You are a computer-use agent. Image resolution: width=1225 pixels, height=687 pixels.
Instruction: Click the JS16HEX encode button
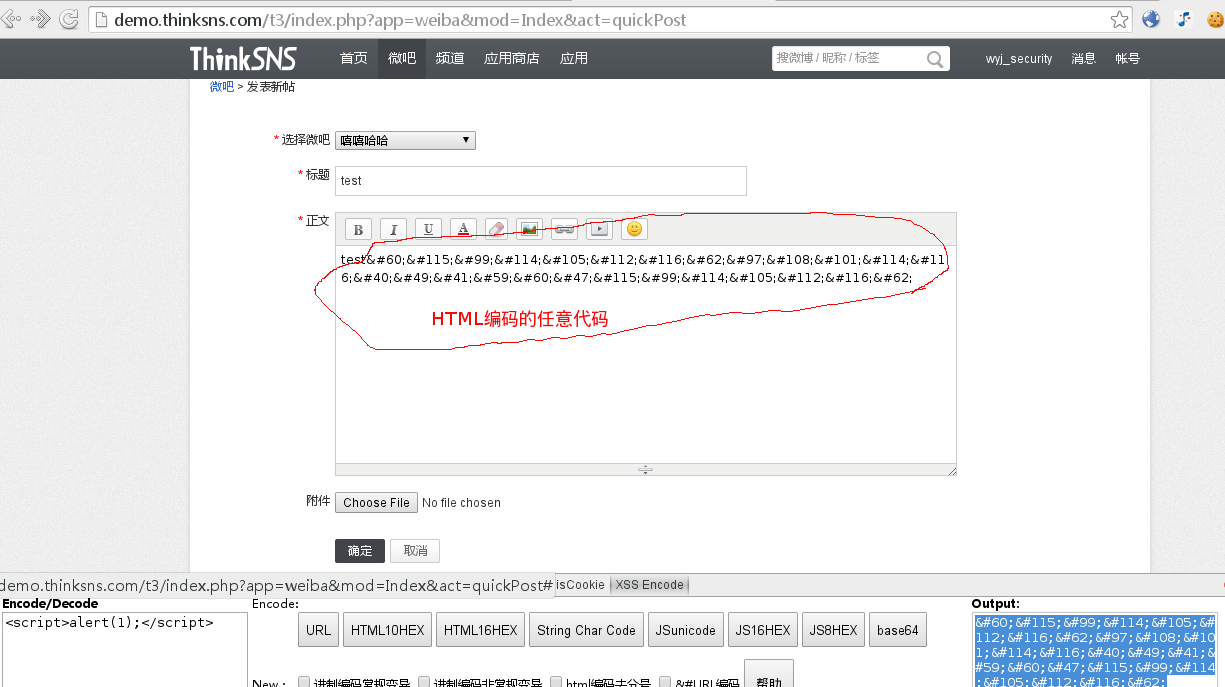[763, 630]
